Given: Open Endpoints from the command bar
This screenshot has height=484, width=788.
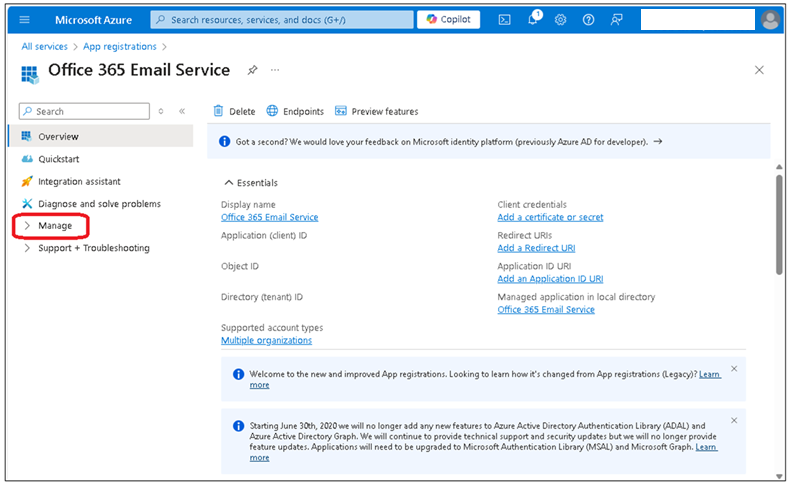Looking at the screenshot, I should [x=295, y=111].
